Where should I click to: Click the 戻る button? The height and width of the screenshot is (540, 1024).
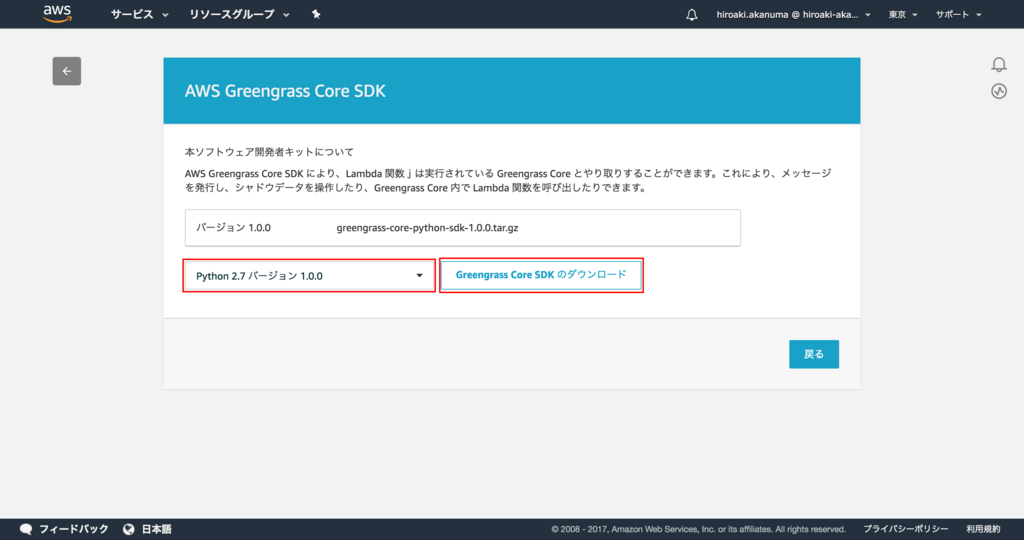click(814, 354)
